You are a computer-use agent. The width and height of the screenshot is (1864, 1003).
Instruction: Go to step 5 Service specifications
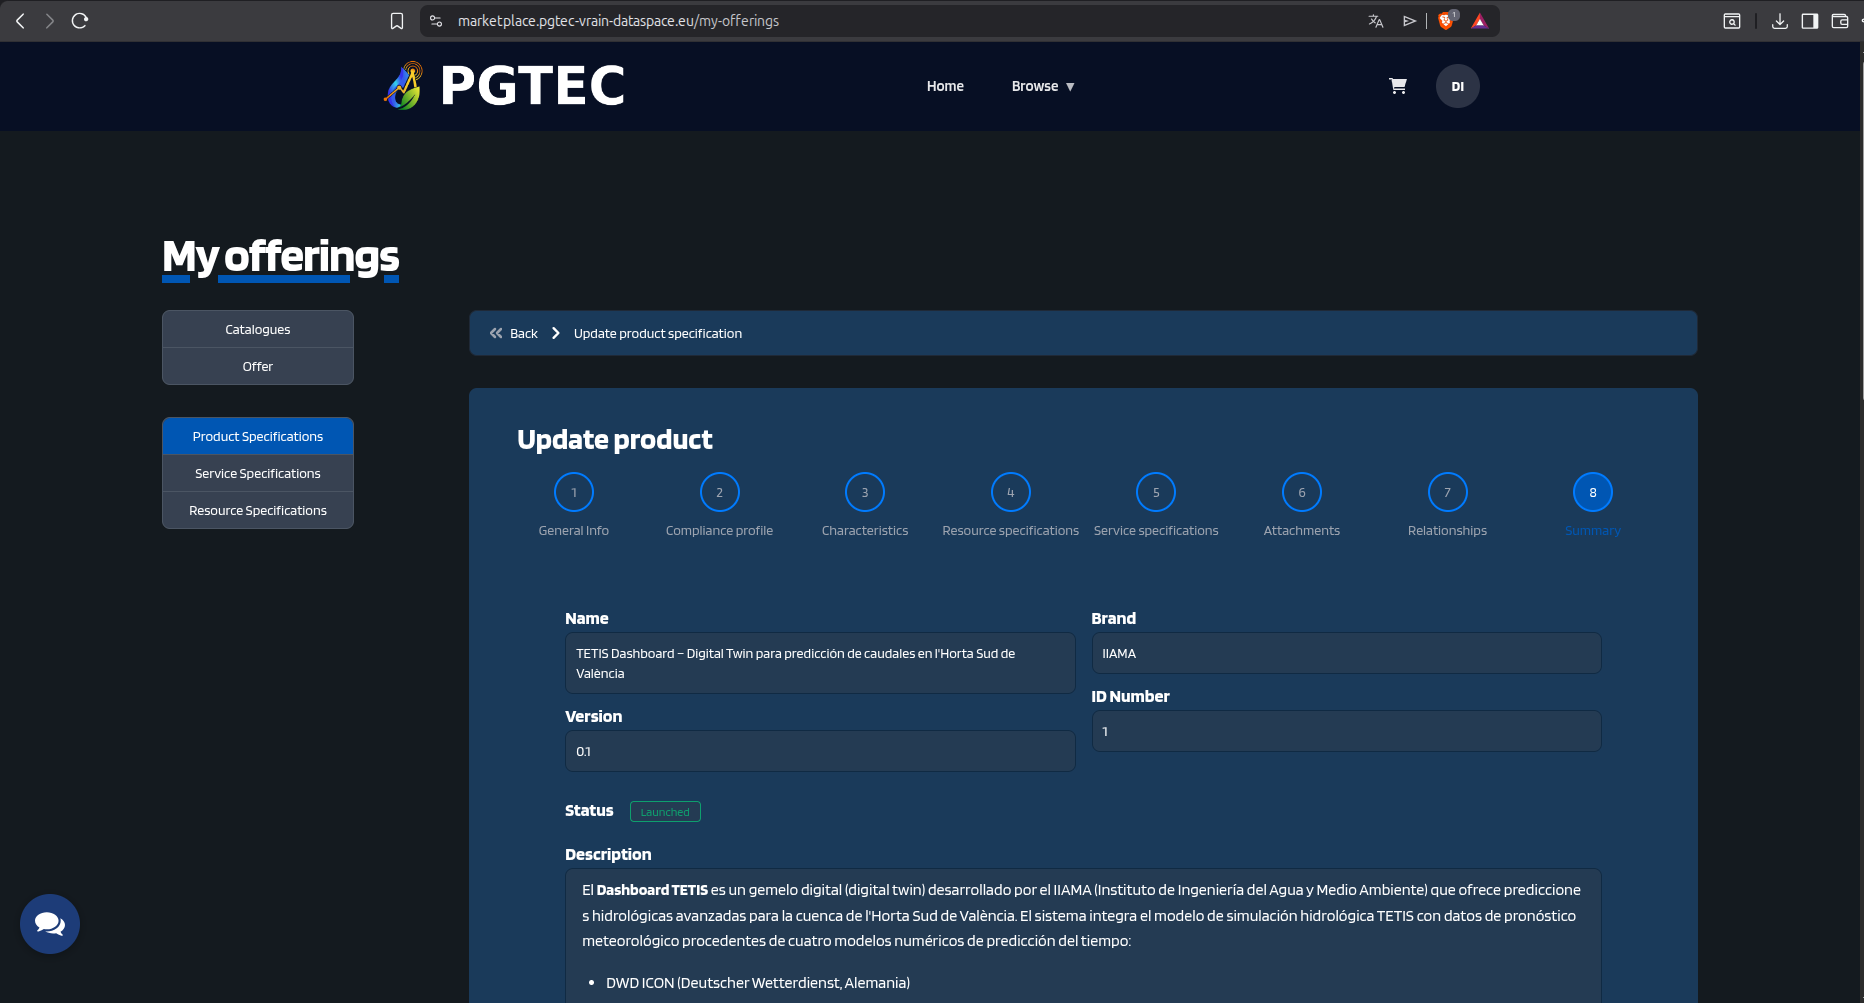coord(1156,492)
